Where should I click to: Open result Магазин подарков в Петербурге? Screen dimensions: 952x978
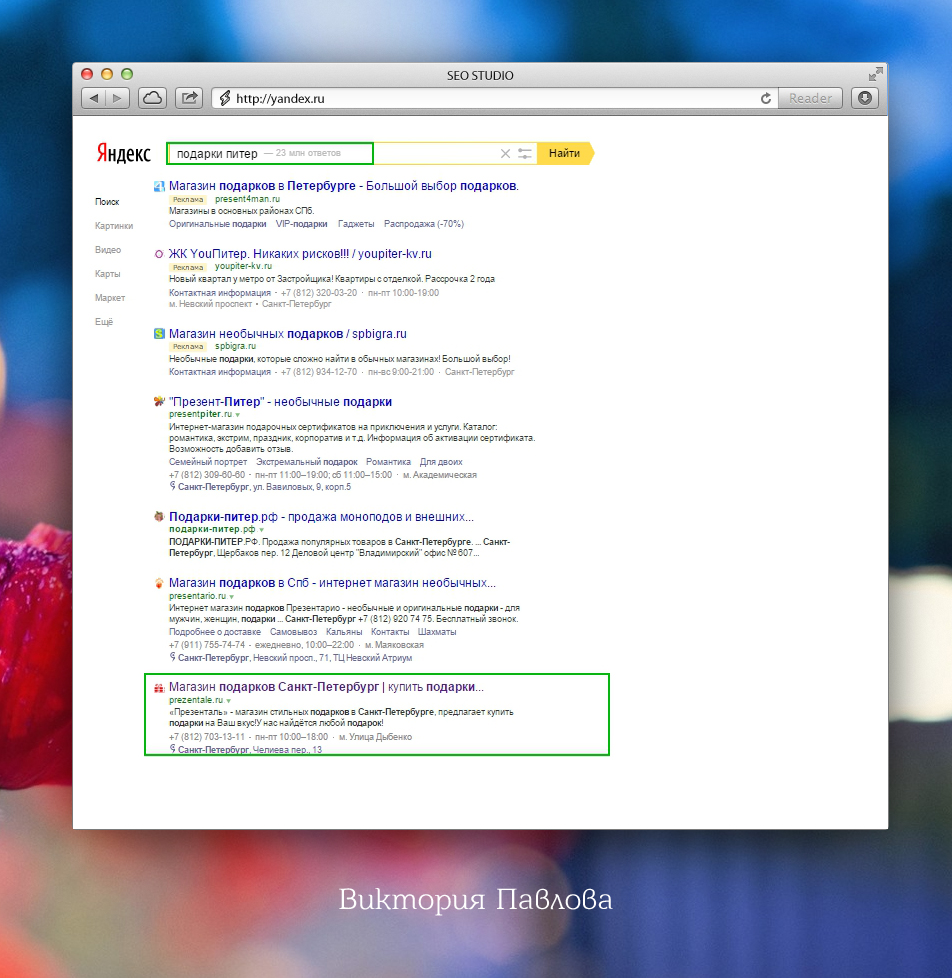tap(344, 186)
